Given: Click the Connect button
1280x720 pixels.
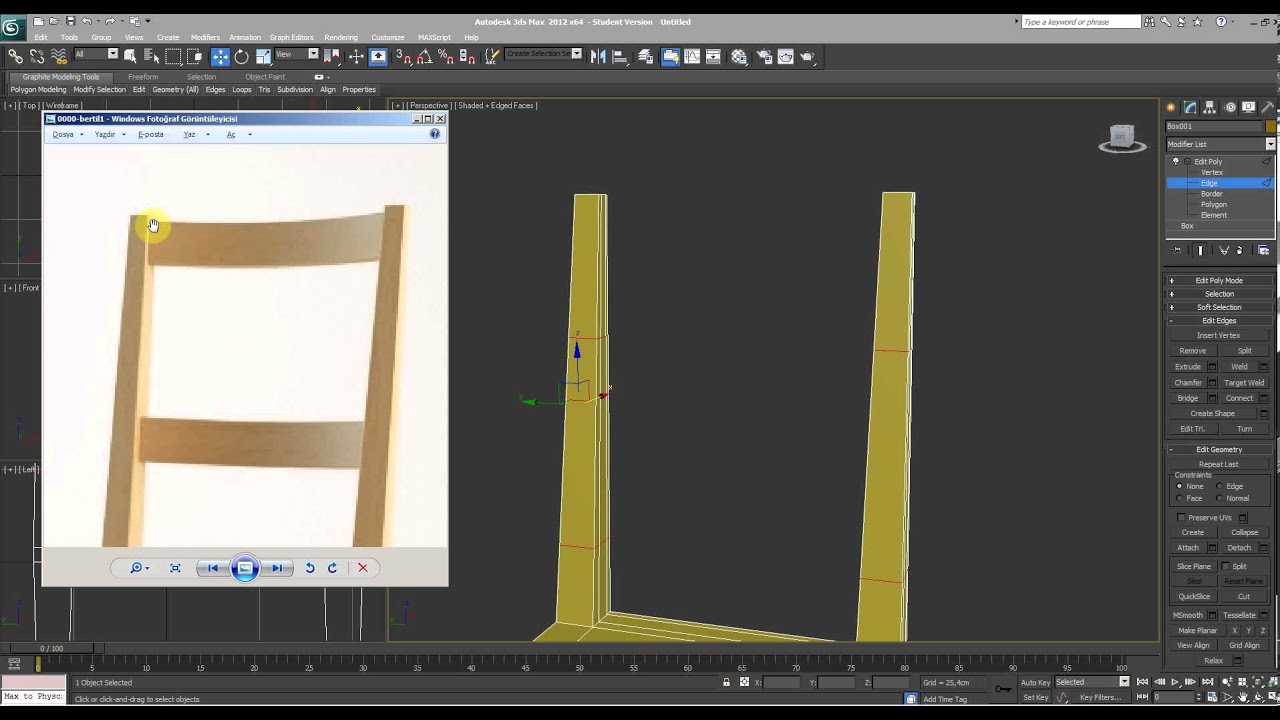Looking at the screenshot, I should (x=1239, y=398).
